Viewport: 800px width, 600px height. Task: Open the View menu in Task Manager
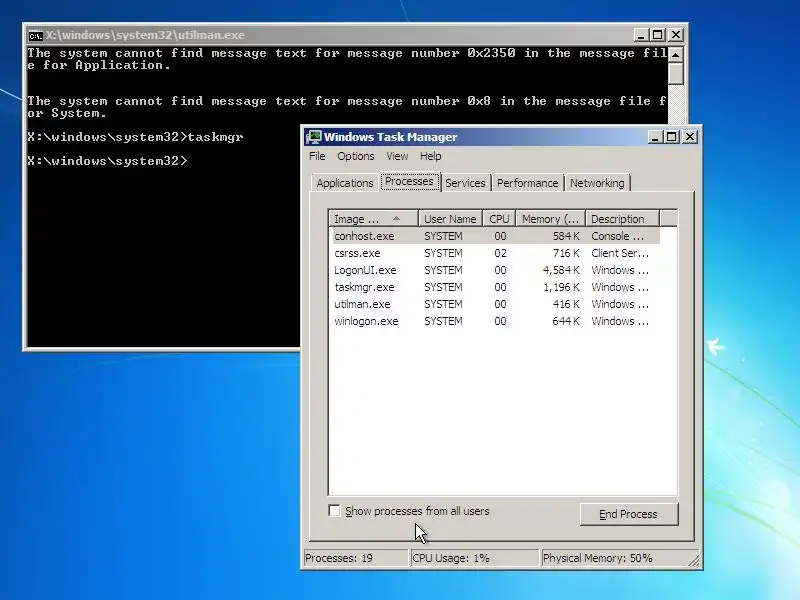[397, 156]
